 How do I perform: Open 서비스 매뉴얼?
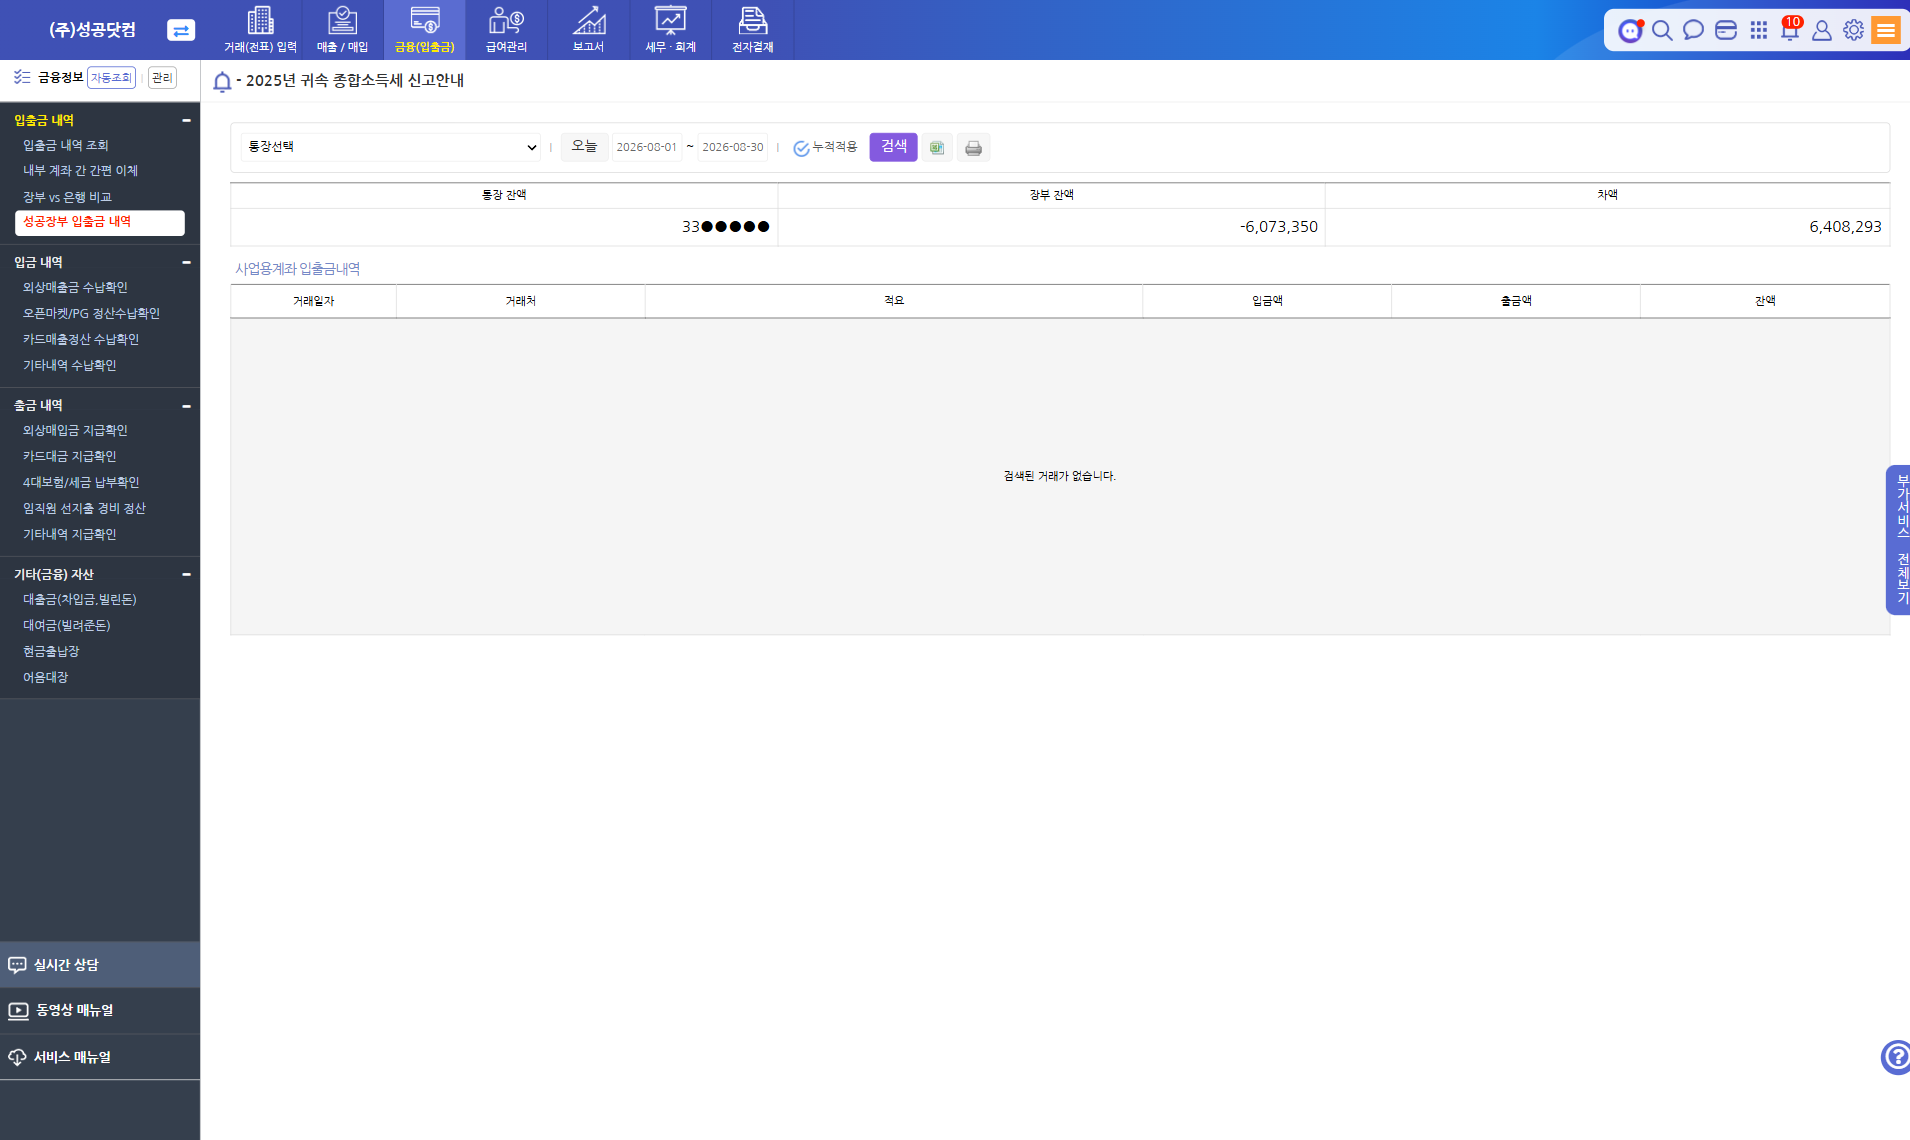[100, 1057]
